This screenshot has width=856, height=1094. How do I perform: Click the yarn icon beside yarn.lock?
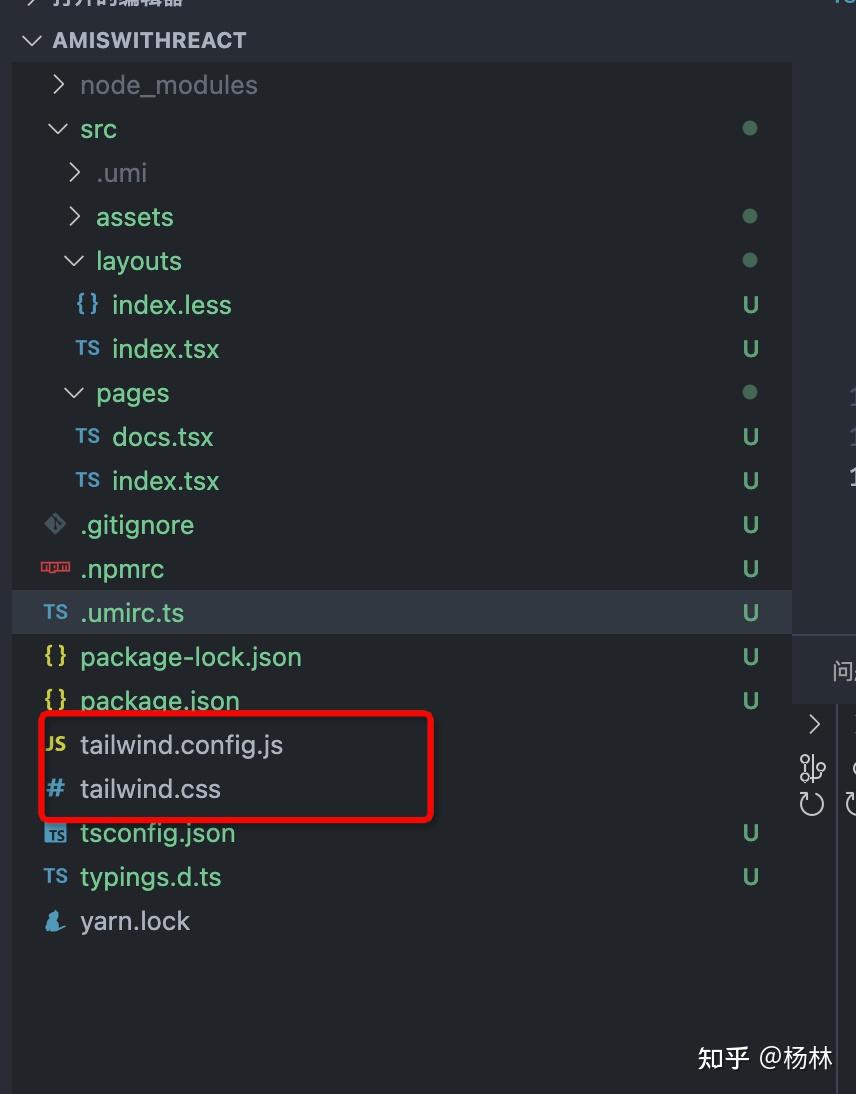pyautogui.click(x=55, y=921)
